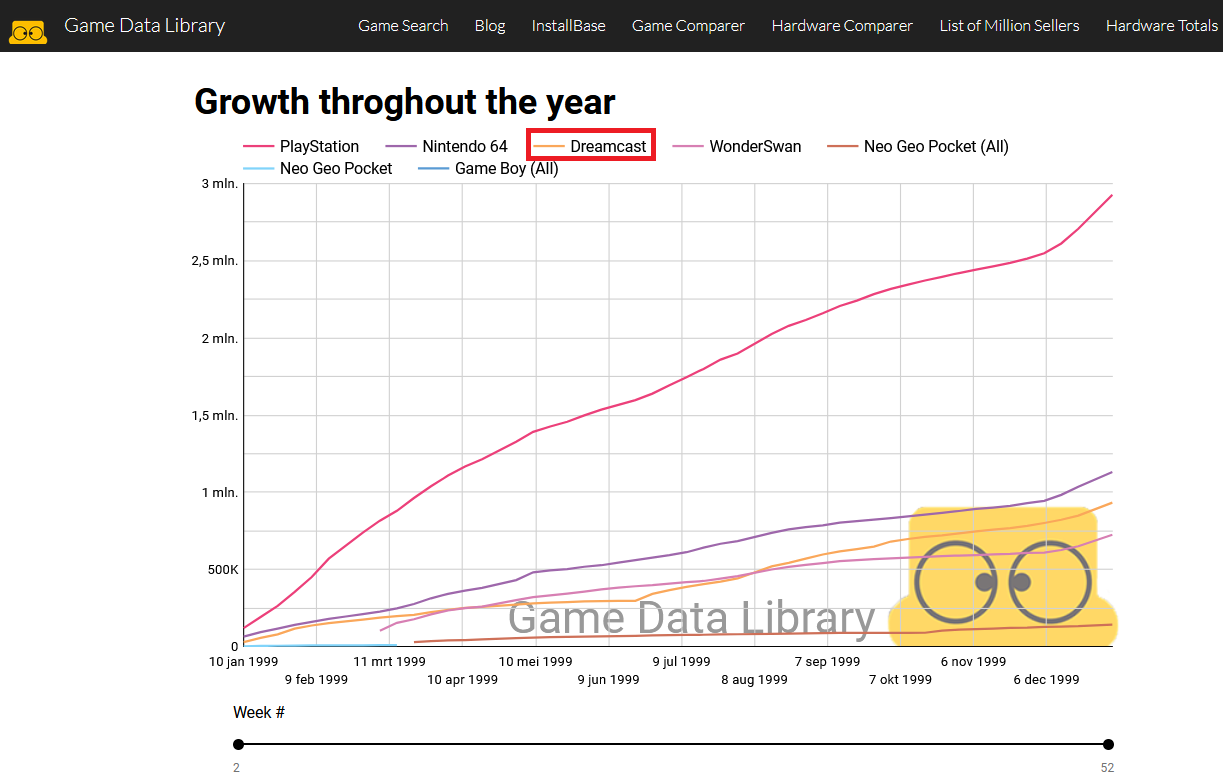
Task: Click the 11 mrt 1999 axis date
Action: tap(389, 661)
